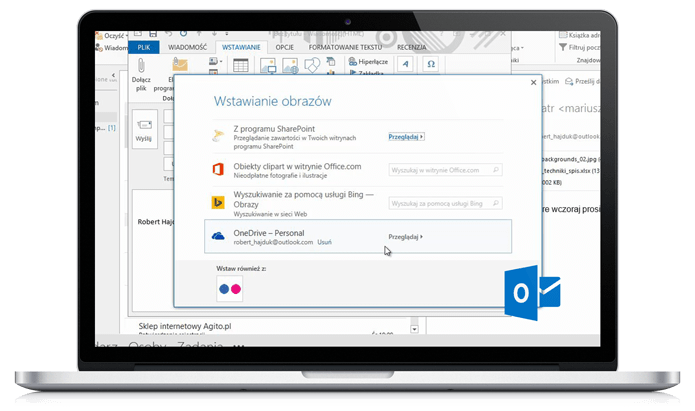The image size is (695, 411).
Task: Switch to the OPCJE tab
Action: pos(285,46)
